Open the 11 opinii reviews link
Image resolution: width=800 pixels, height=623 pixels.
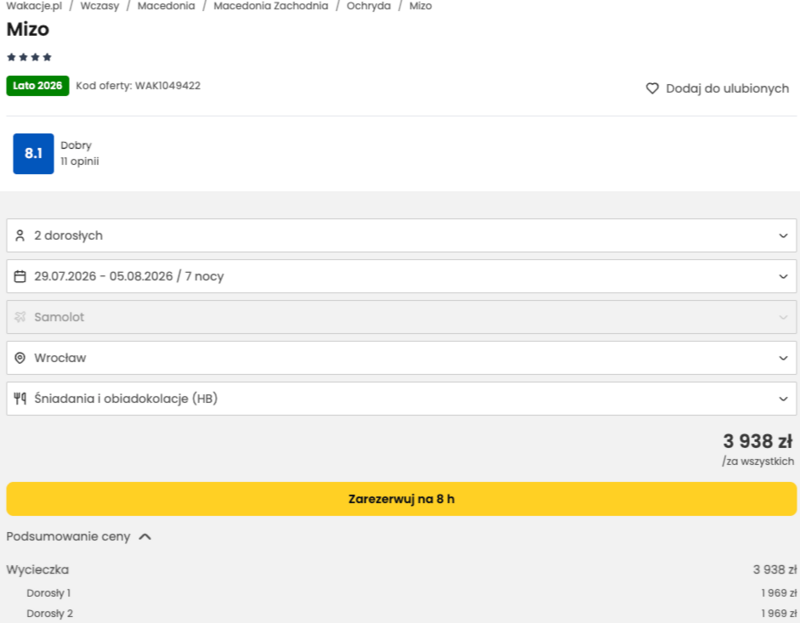[80, 161]
